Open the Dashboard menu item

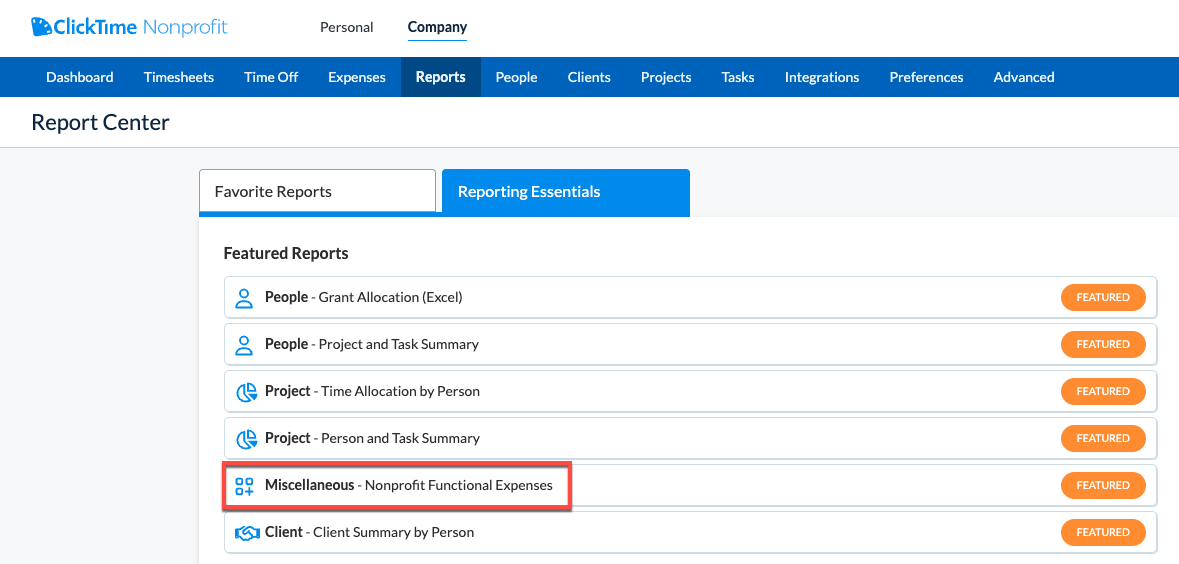click(x=80, y=77)
